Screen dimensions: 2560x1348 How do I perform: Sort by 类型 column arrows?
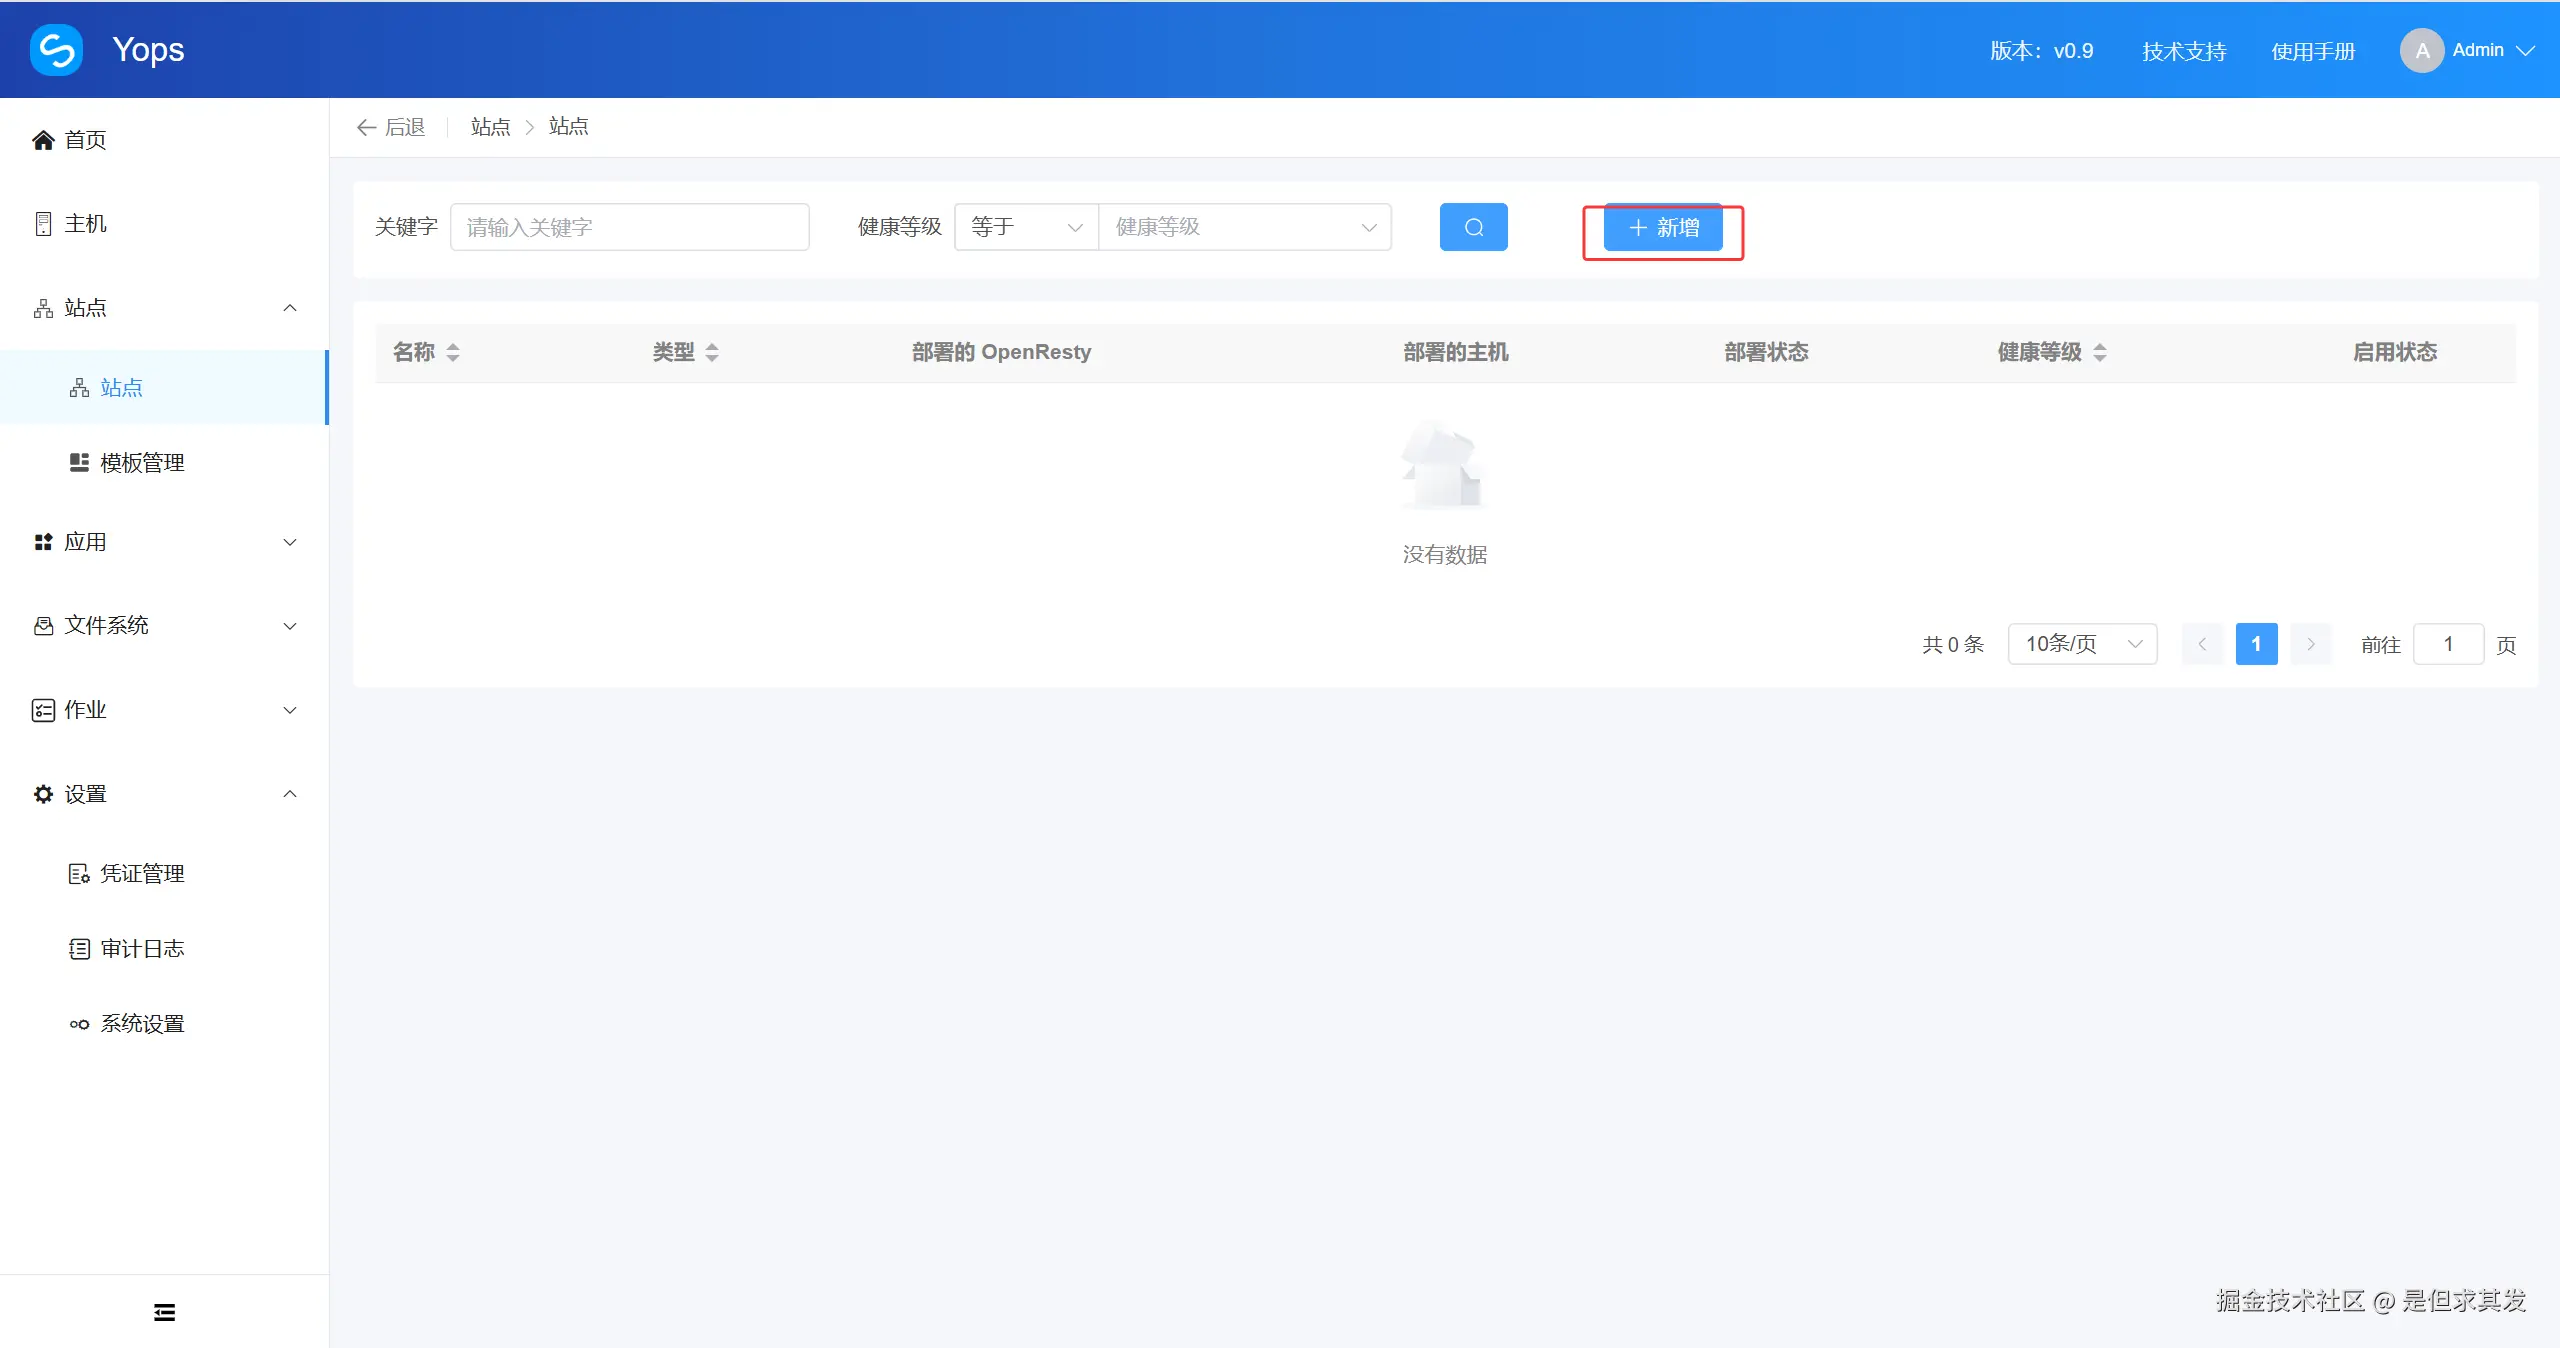point(712,352)
